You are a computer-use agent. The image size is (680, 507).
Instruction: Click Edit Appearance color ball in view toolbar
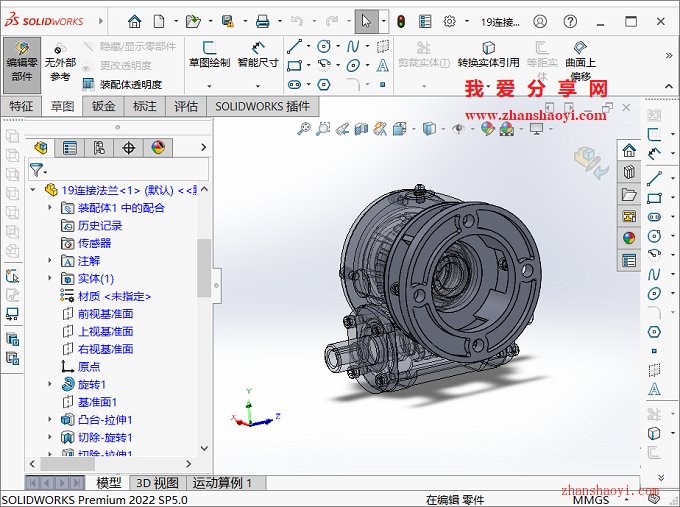tap(487, 129)
